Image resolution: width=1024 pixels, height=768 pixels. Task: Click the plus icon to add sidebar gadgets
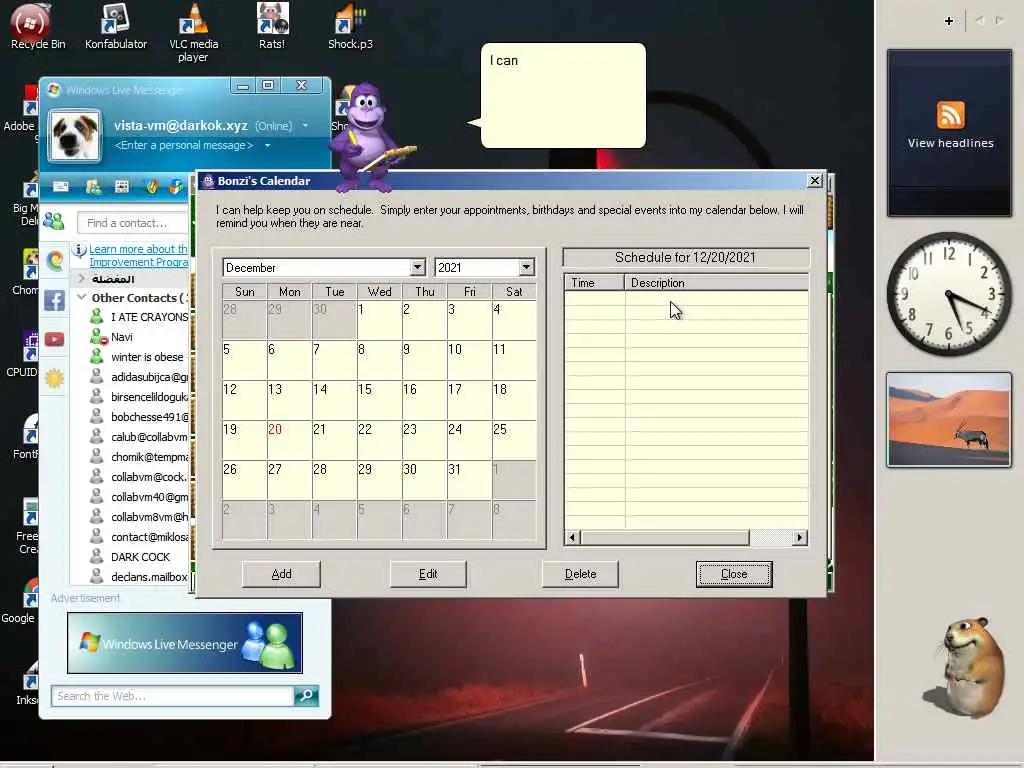tap(949, 21)
